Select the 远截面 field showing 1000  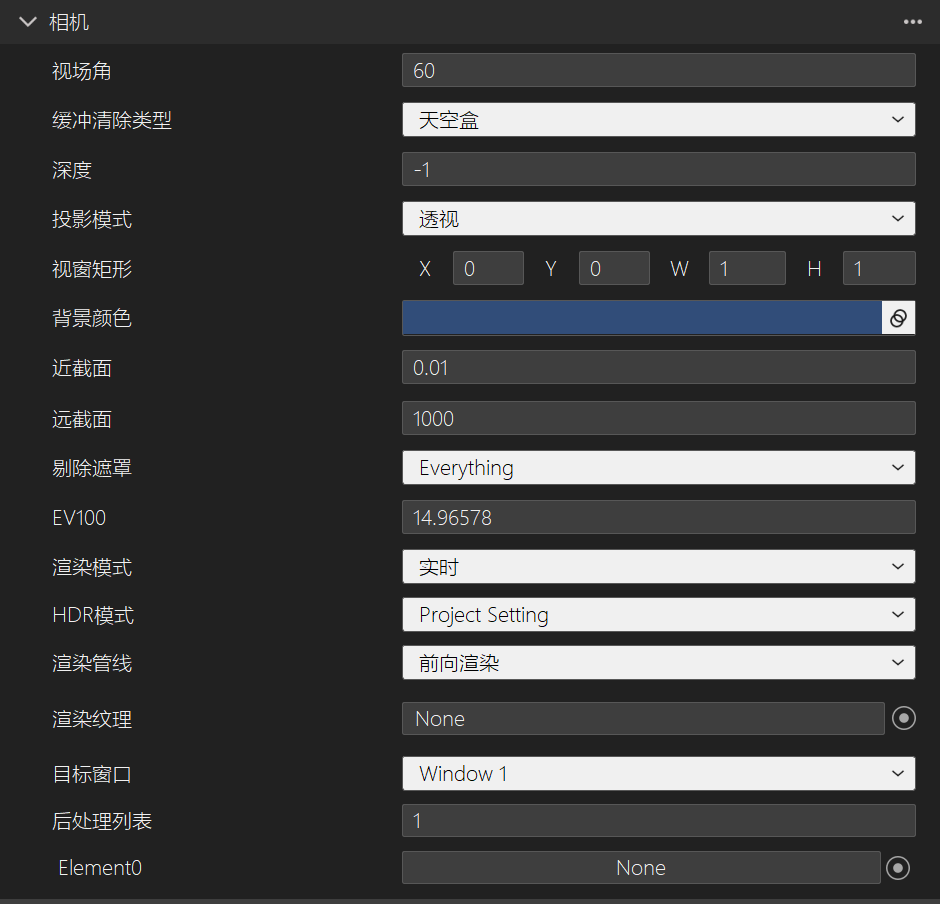pyautogui.click(x=658, y=418)
